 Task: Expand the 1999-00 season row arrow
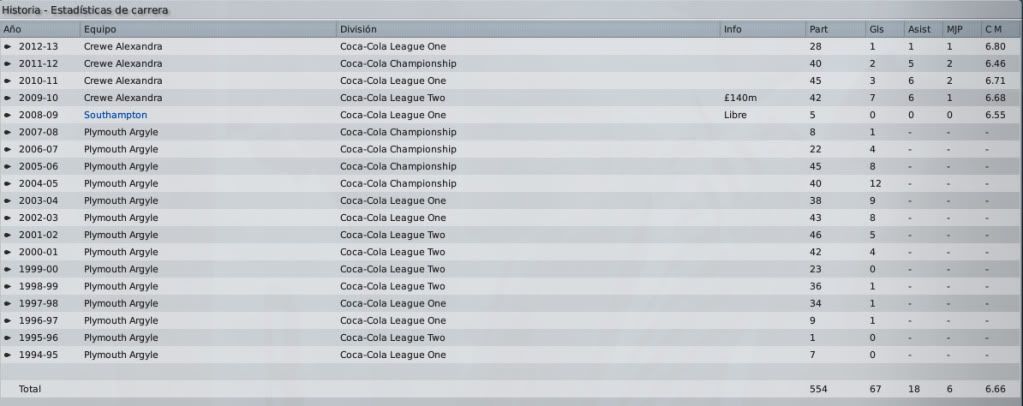pos(8,269)
